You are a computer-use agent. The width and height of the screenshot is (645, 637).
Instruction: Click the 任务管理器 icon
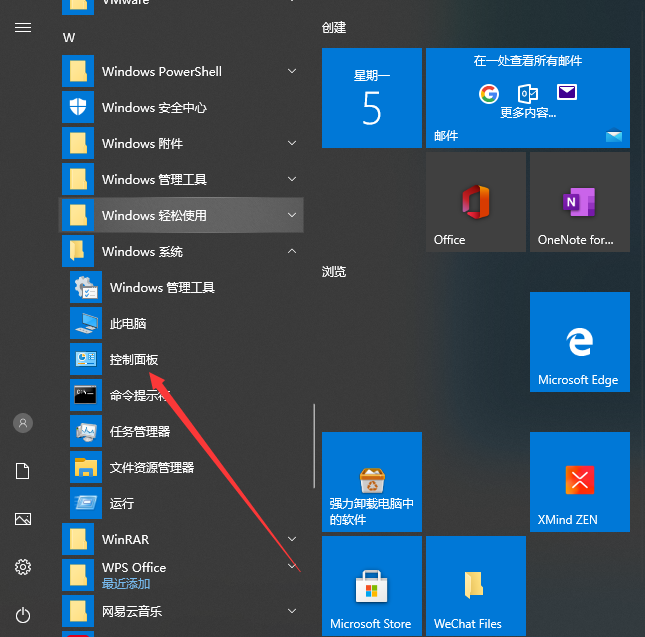86,431
